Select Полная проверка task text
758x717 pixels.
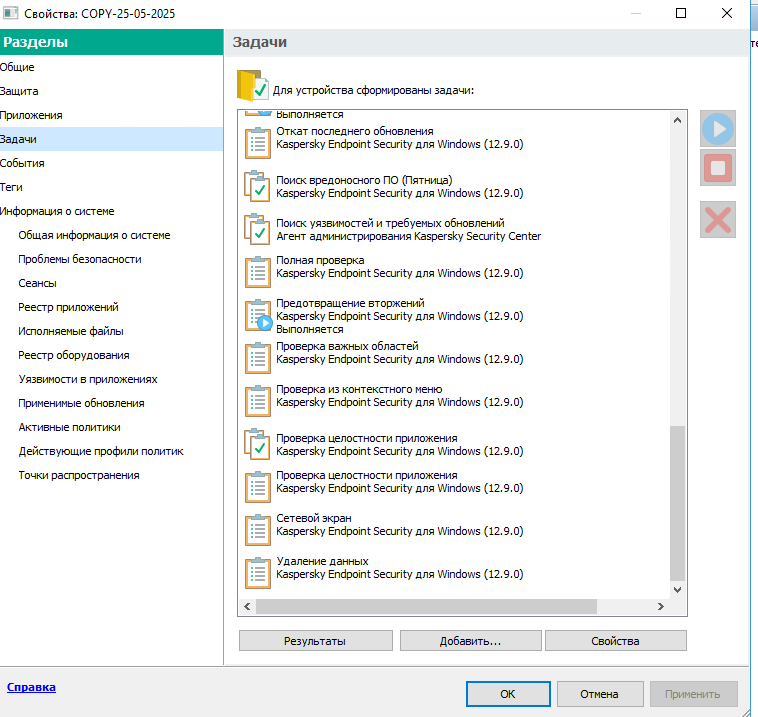320,260
